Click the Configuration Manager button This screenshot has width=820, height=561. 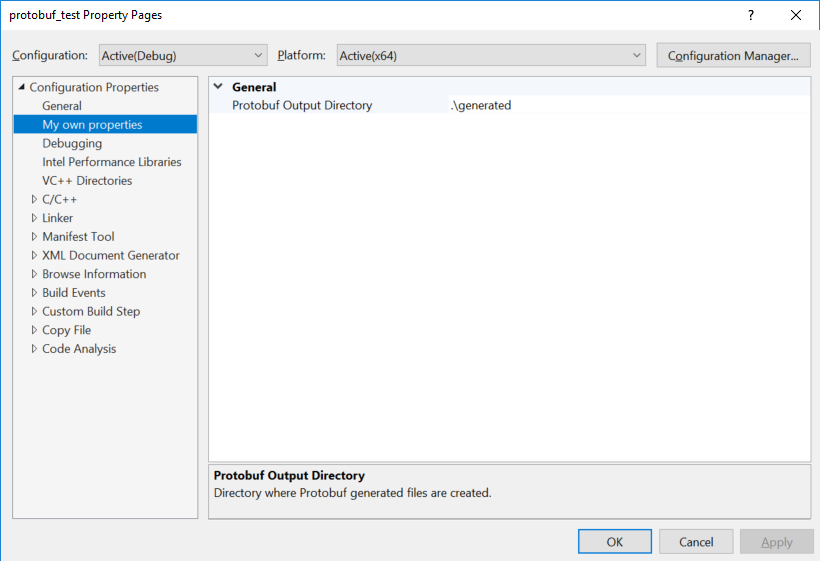tap(733, 56)
